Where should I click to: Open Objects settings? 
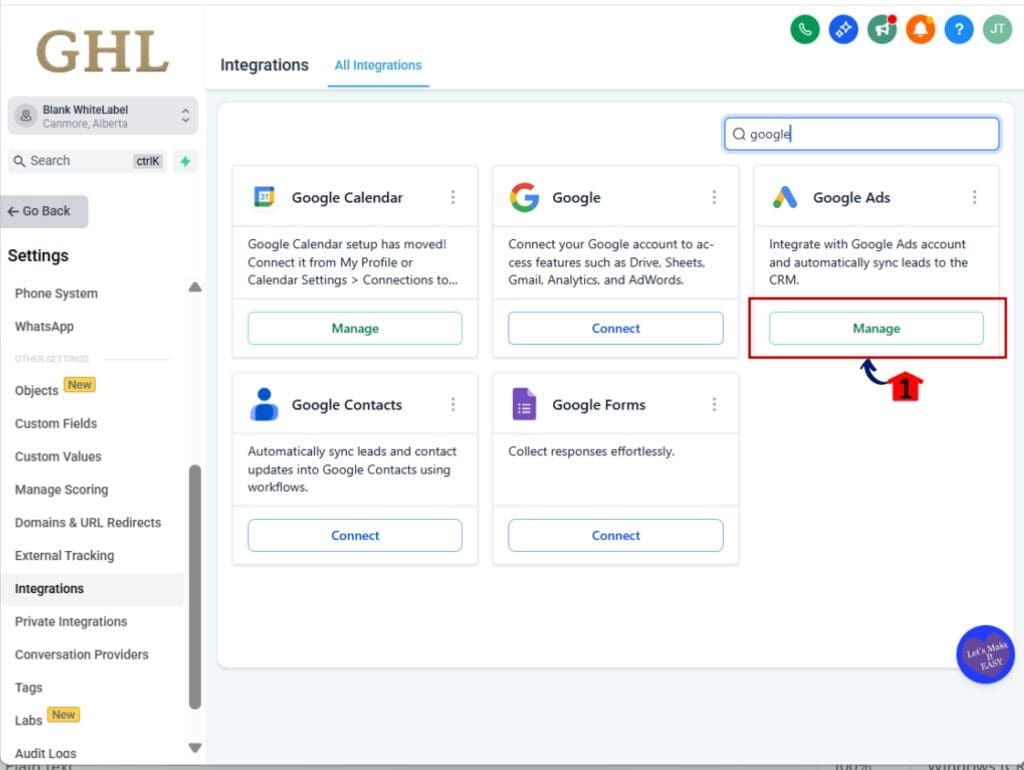click(x=37, y=390)
